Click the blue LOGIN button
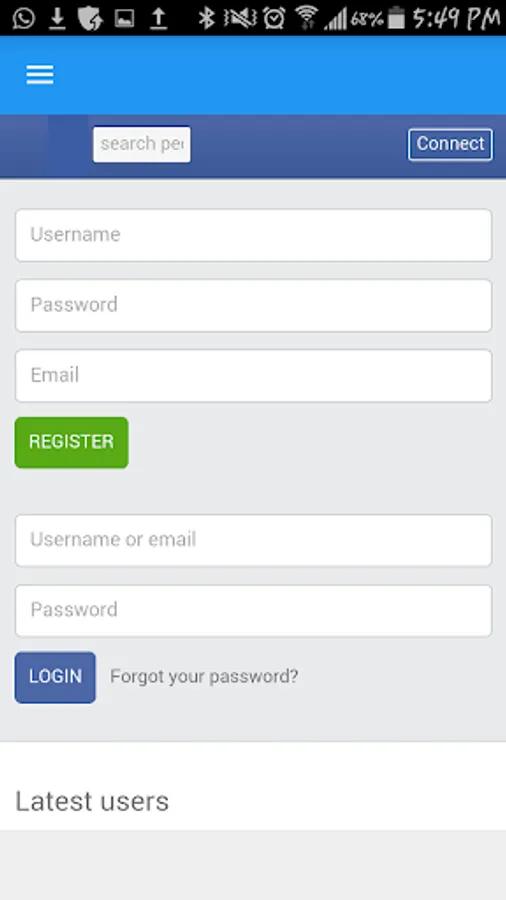Image resolution: width=506 pixels, height=900 pixels. [x=55, y=677]
